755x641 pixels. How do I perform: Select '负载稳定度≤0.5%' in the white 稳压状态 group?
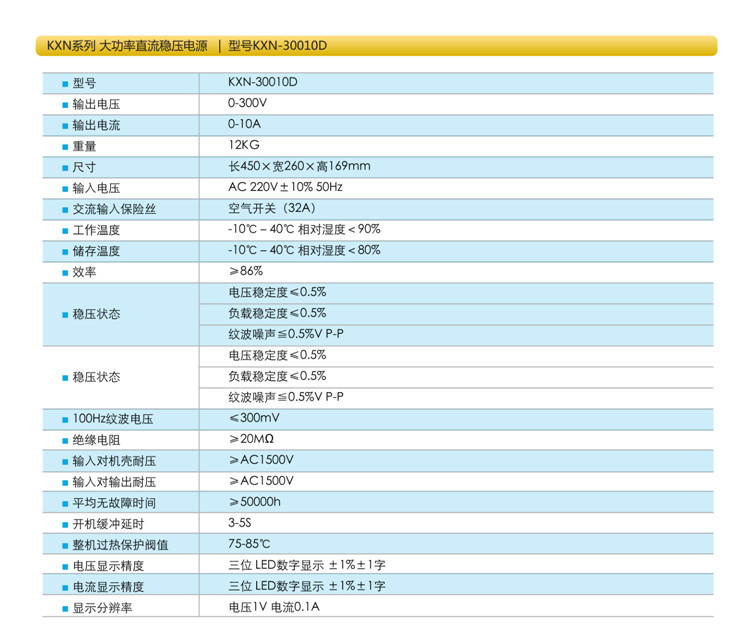tap(277, 376)
